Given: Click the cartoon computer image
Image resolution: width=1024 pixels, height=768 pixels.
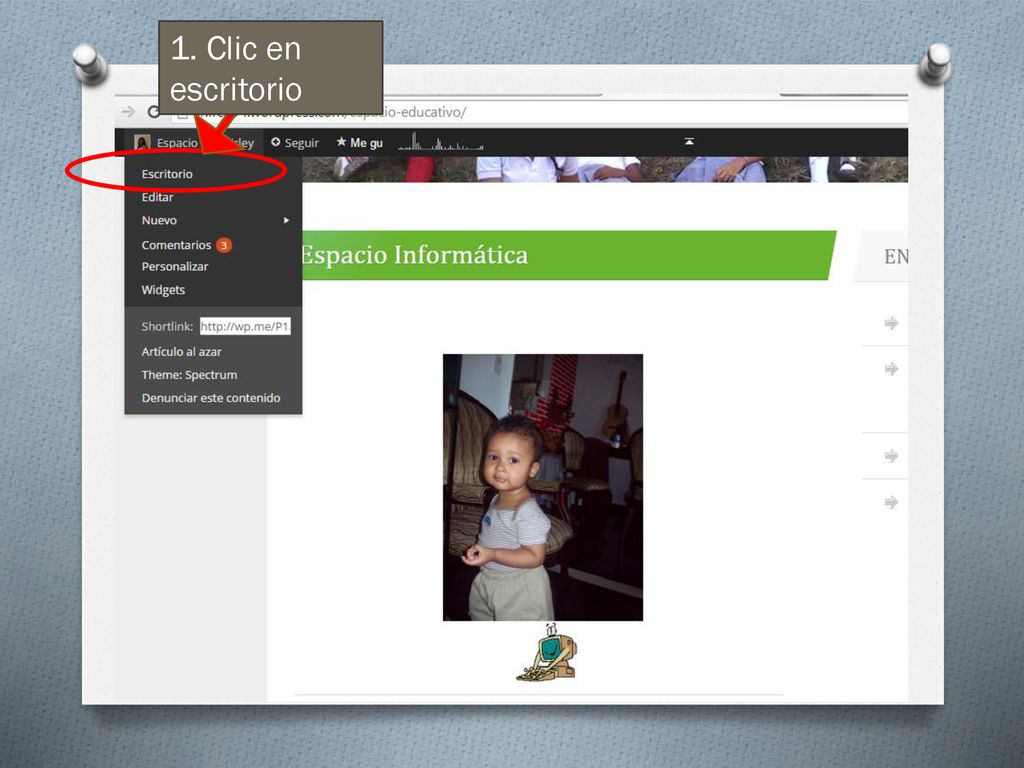Looking at the screenshot, I should click(x=547, y=653).
